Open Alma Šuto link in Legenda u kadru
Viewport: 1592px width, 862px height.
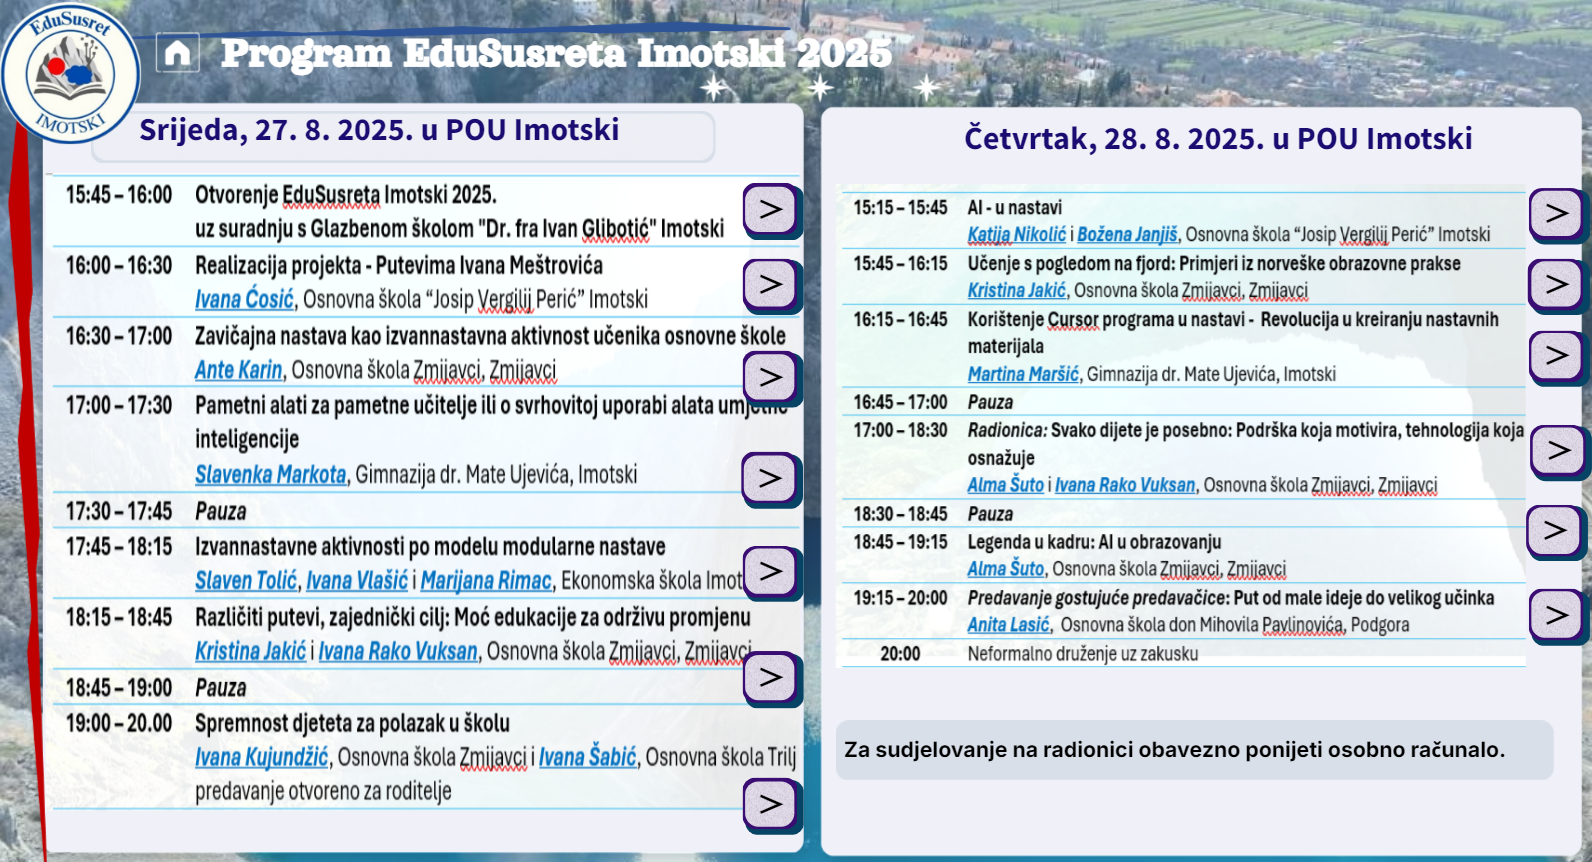tap(1005, 569)
